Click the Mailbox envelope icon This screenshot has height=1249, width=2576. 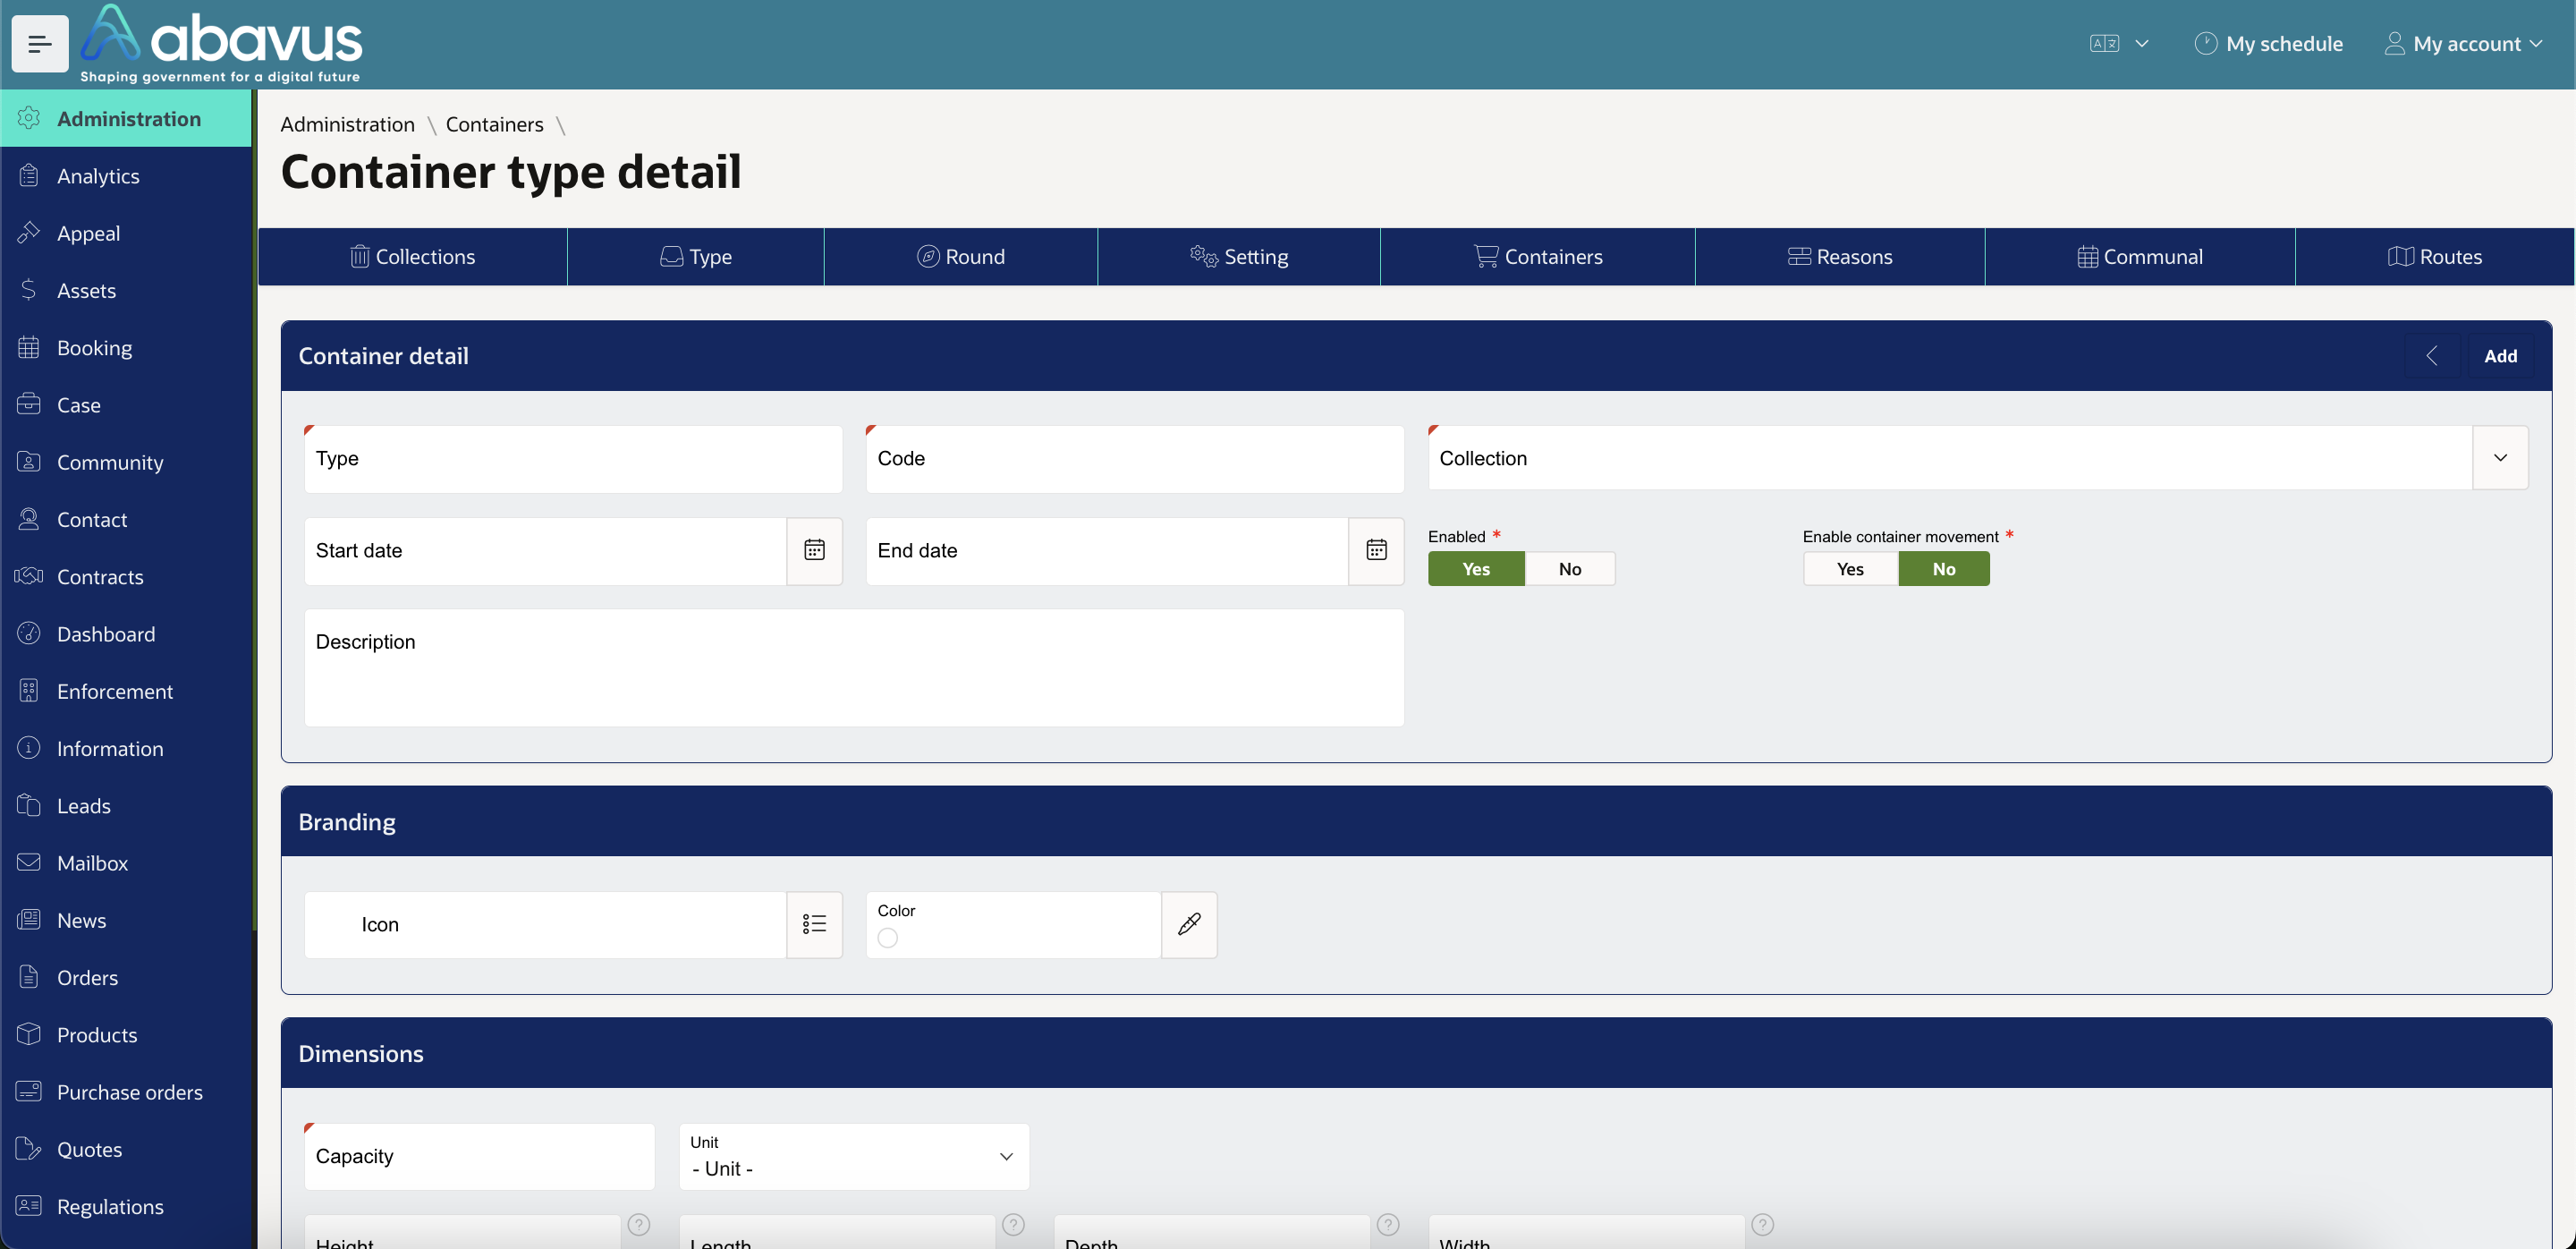pyautogui.click(x=29, y=862)
